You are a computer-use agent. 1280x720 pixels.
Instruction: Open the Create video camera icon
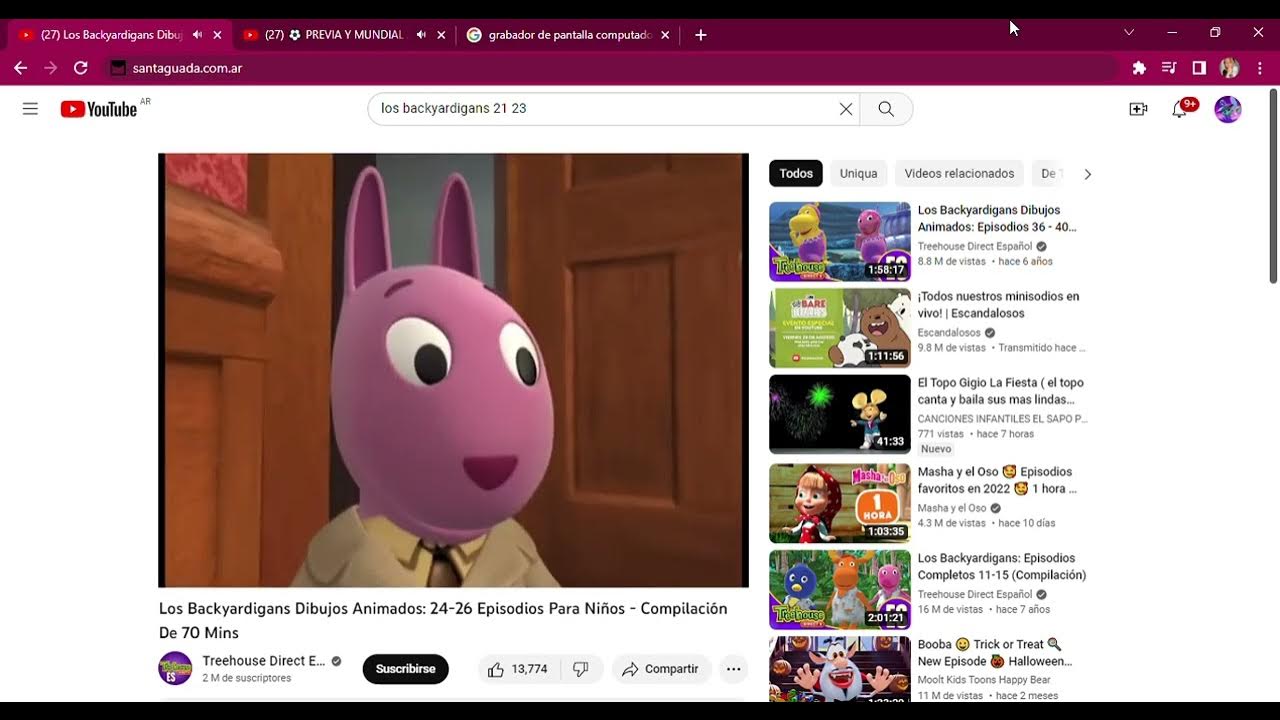(1138, 109)
